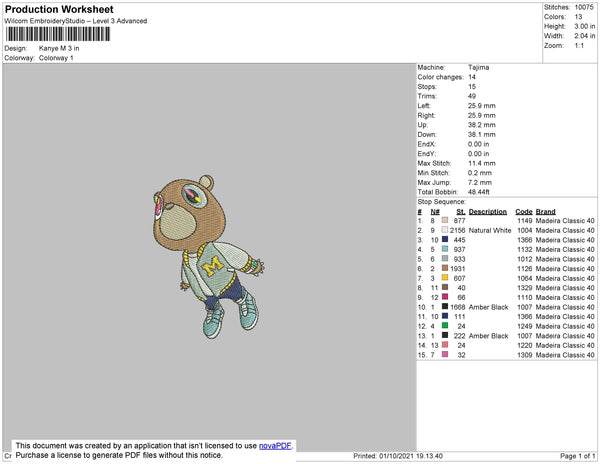Click the 'Color changes' value '14'
Screen dimensions: 600x464
pyautogui.click(x=472, y=77)
